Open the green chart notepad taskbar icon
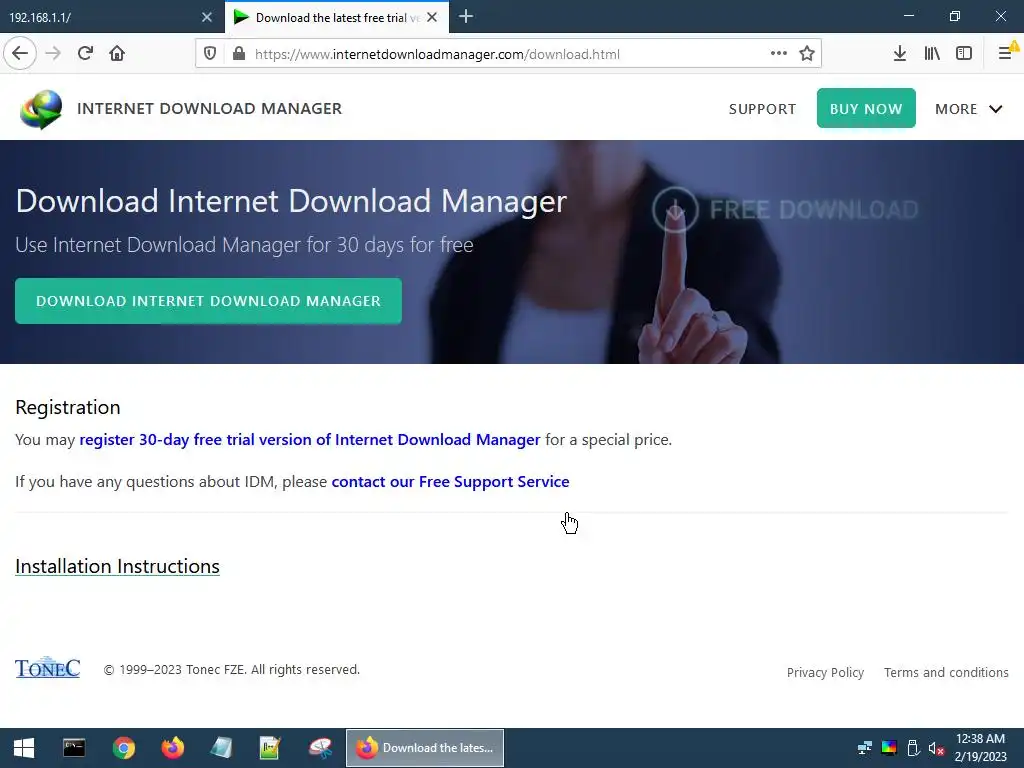This screenshot has width=1024, height=768. 270,748
